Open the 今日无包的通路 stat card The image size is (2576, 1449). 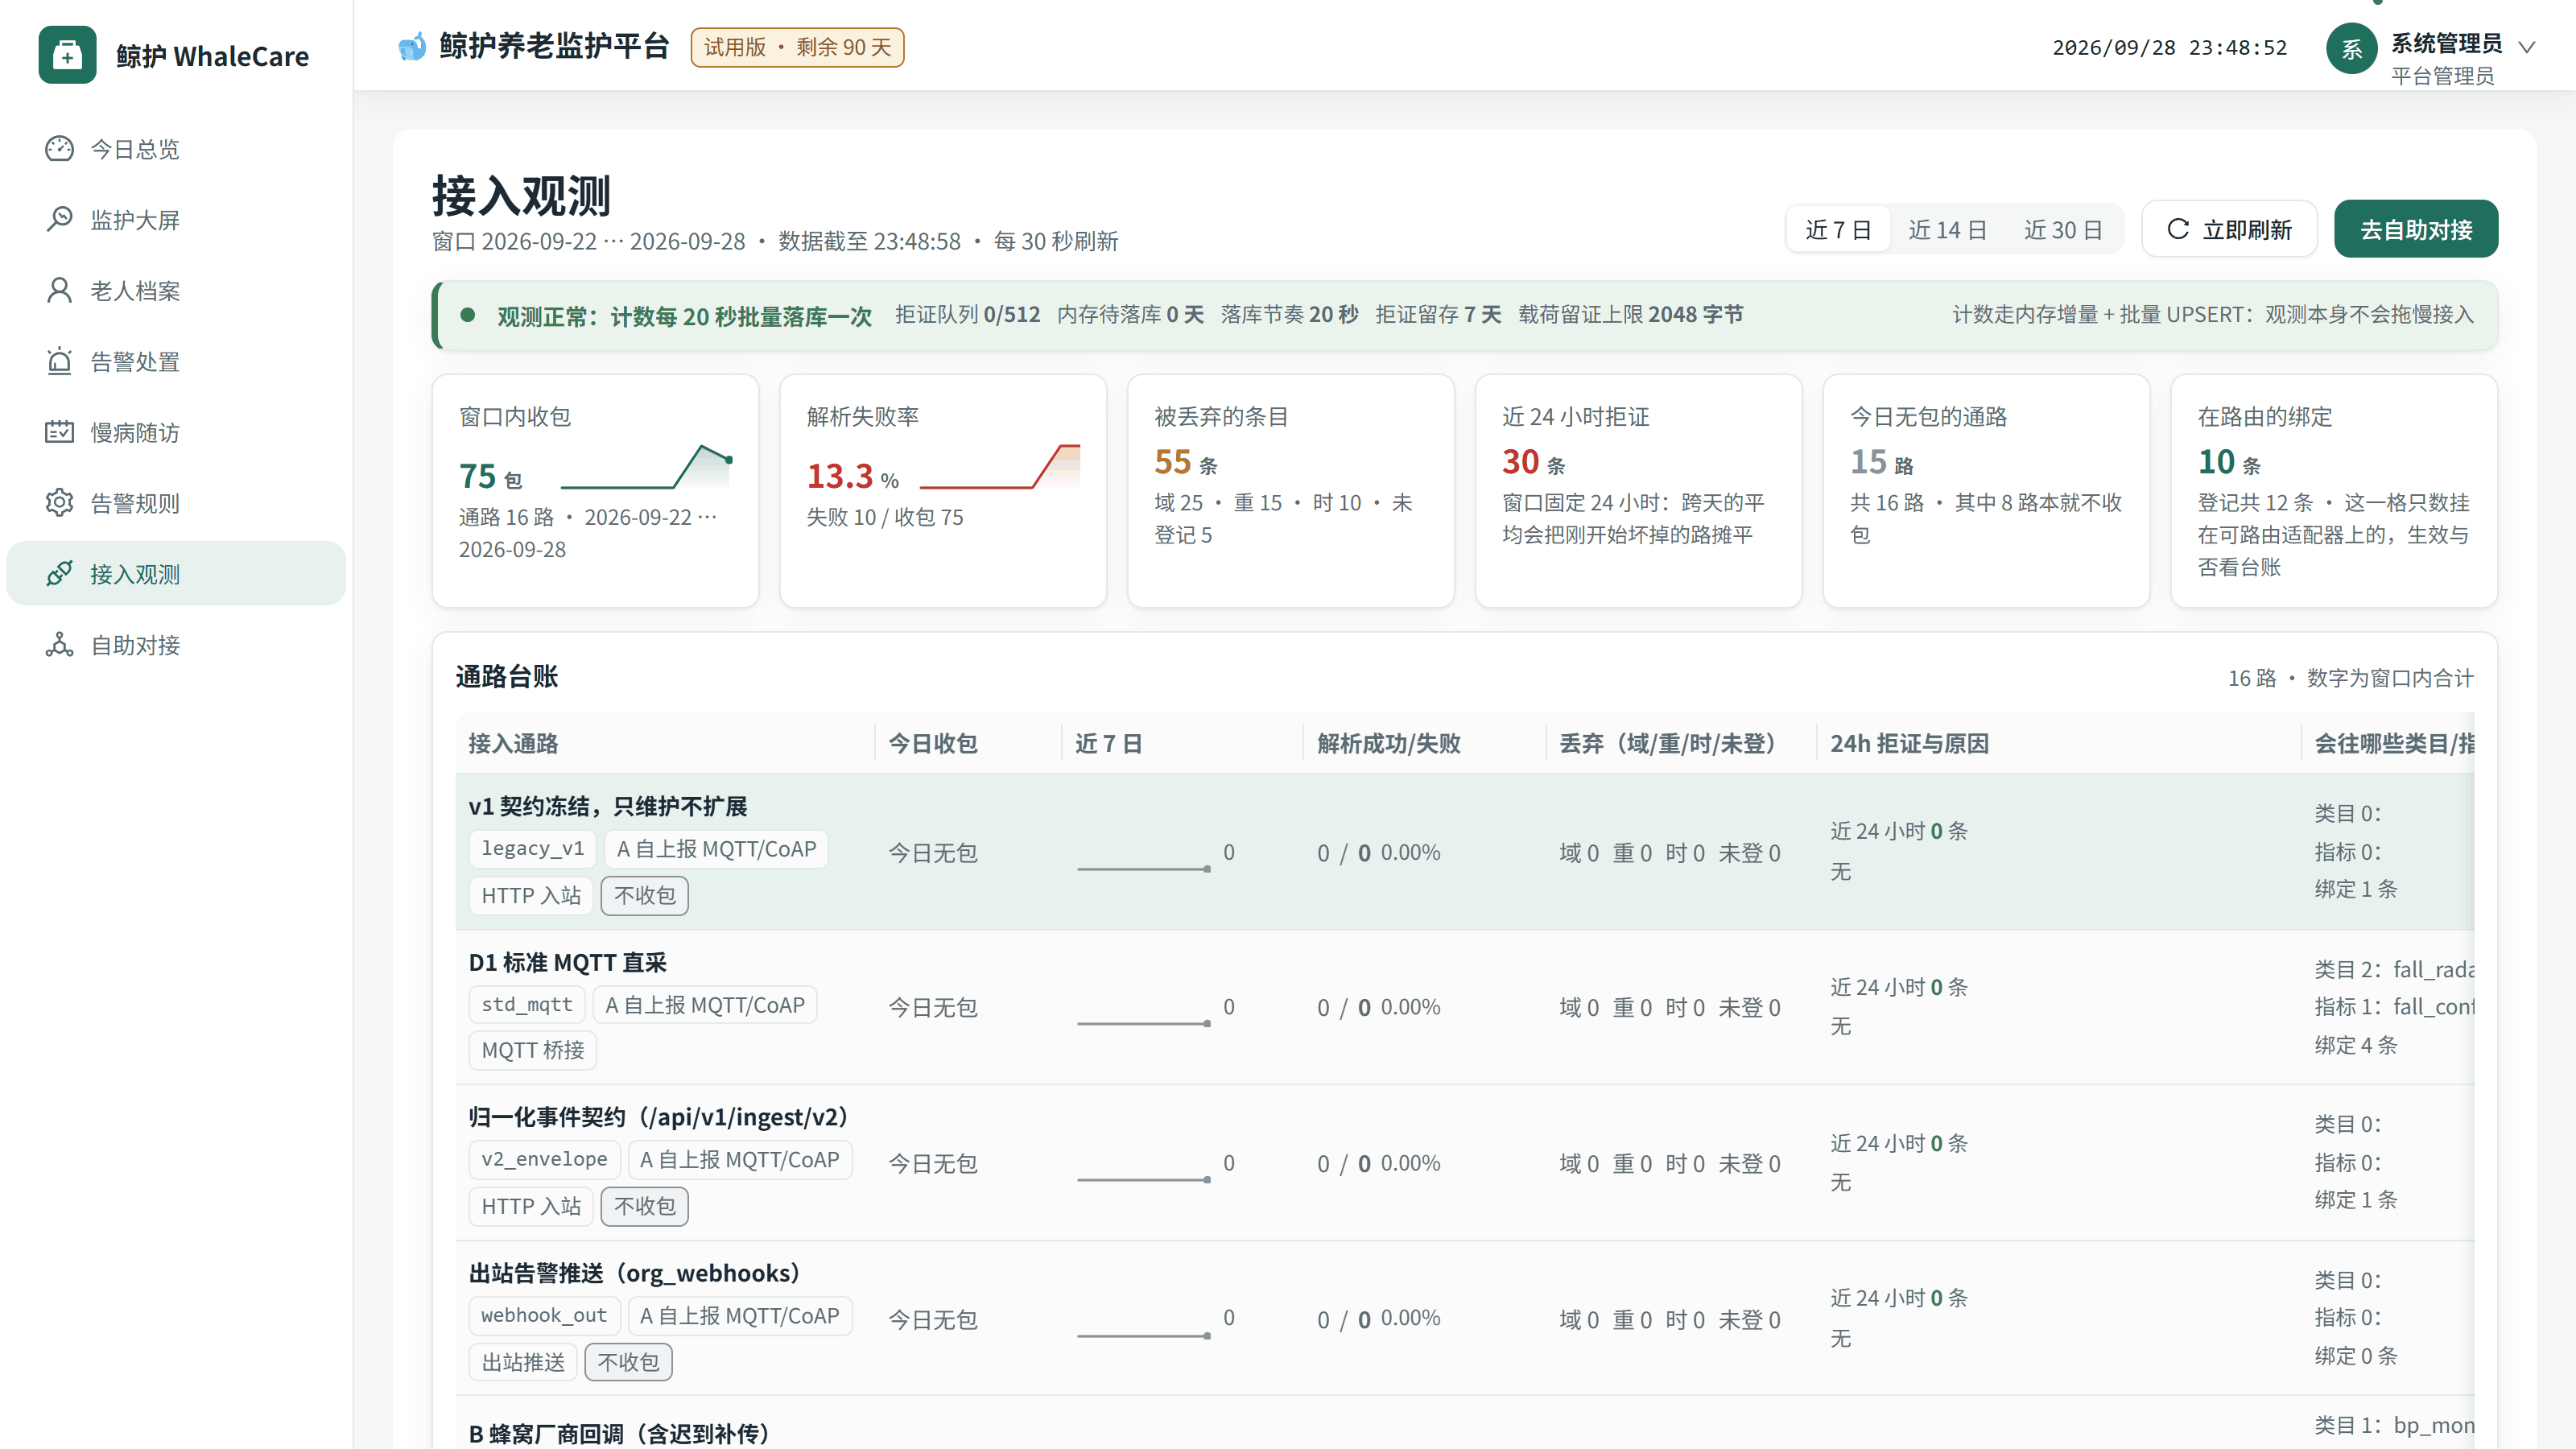[1986, 490]
